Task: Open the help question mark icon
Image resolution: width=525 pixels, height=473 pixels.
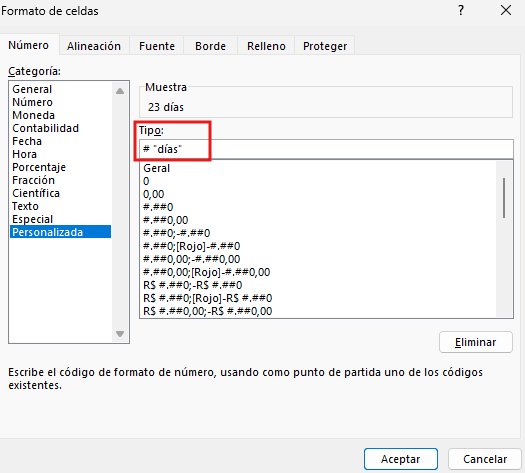Action: [x=461, y=10]
